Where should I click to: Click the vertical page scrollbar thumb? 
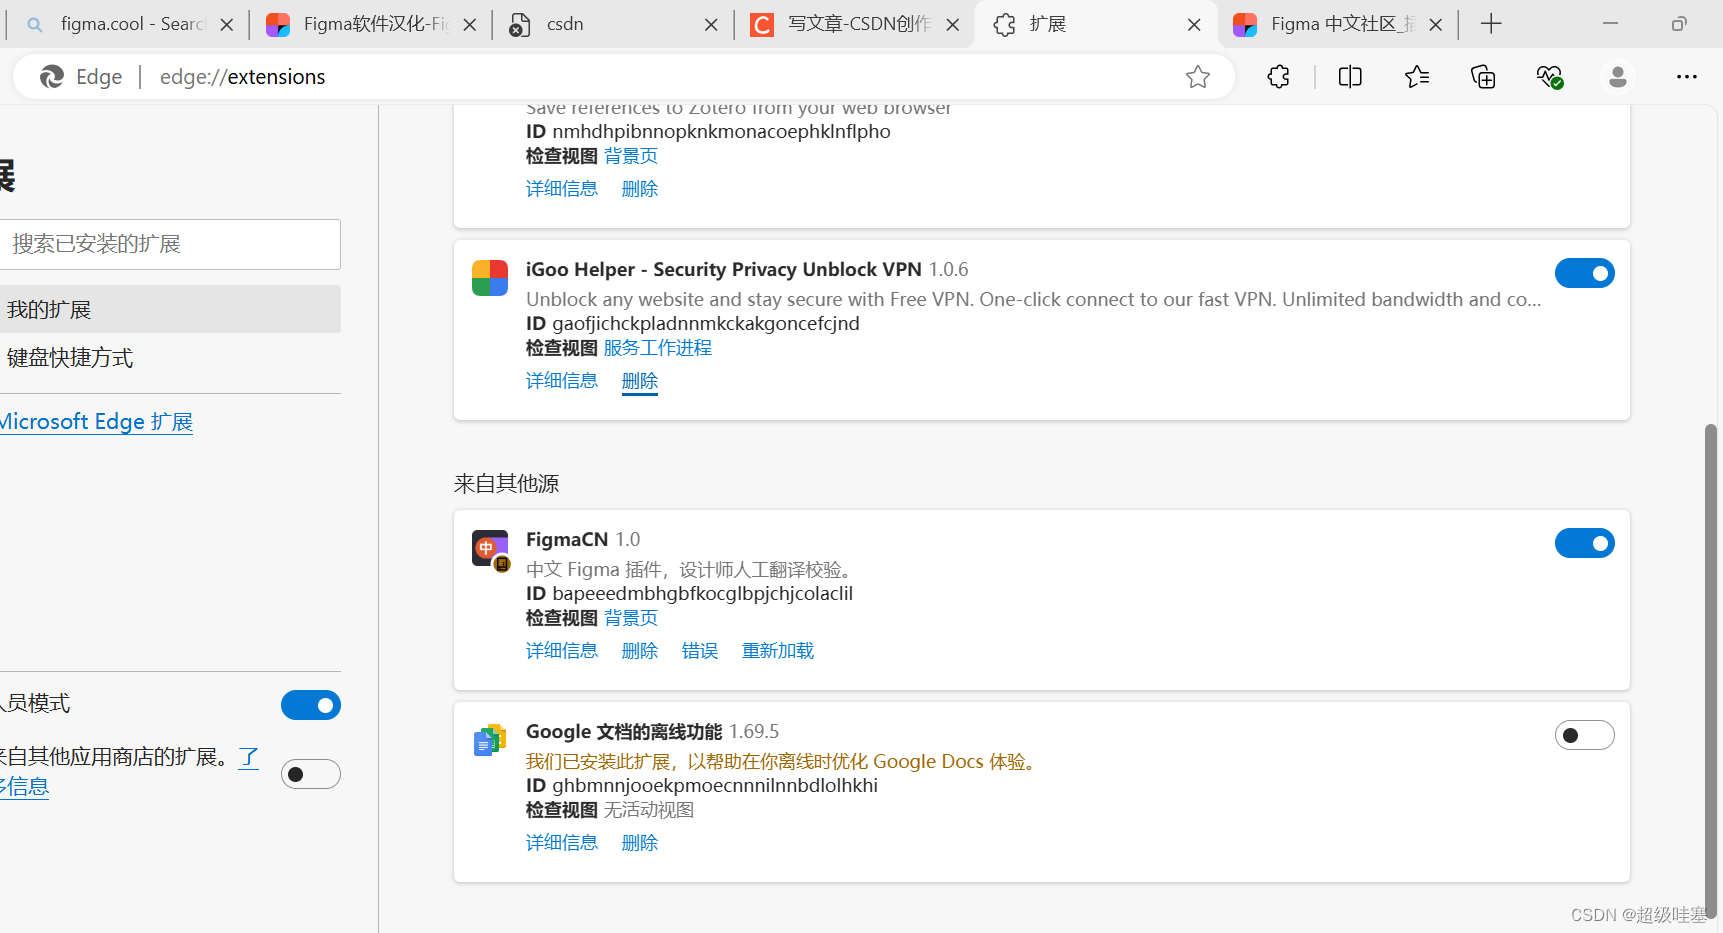point(1711,670)
